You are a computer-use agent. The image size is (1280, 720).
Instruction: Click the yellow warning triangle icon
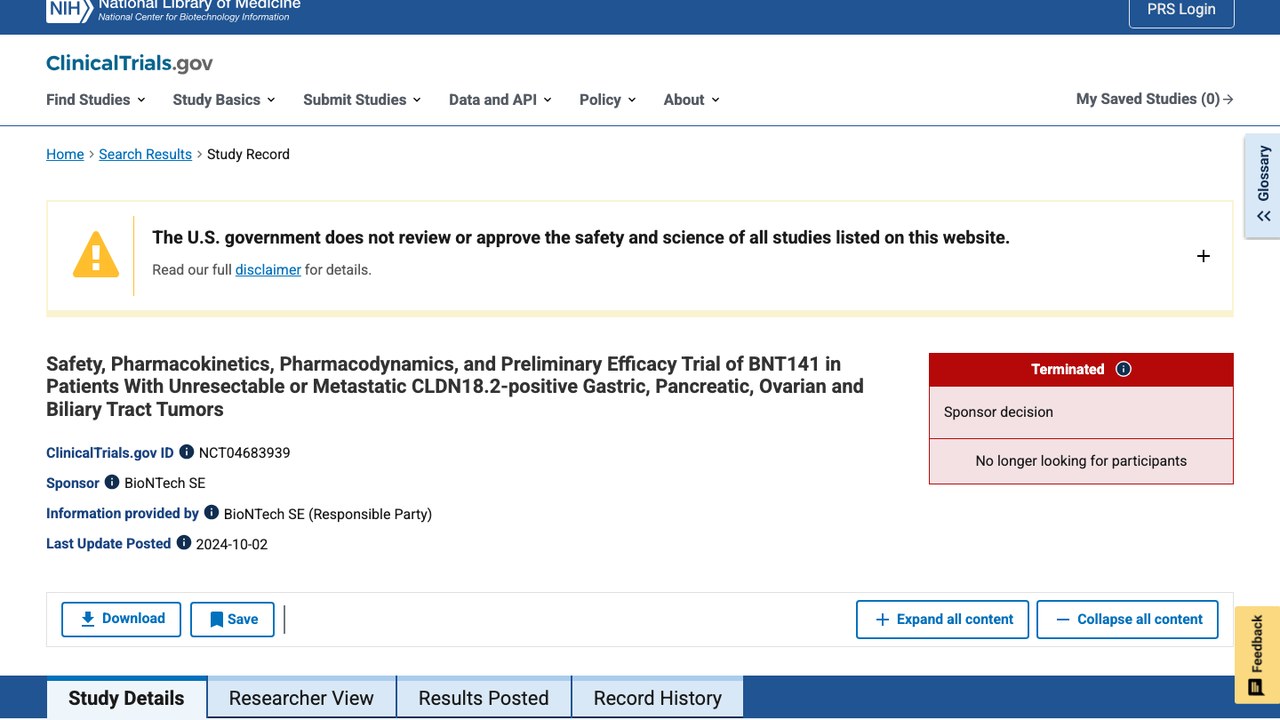point(96,255)
